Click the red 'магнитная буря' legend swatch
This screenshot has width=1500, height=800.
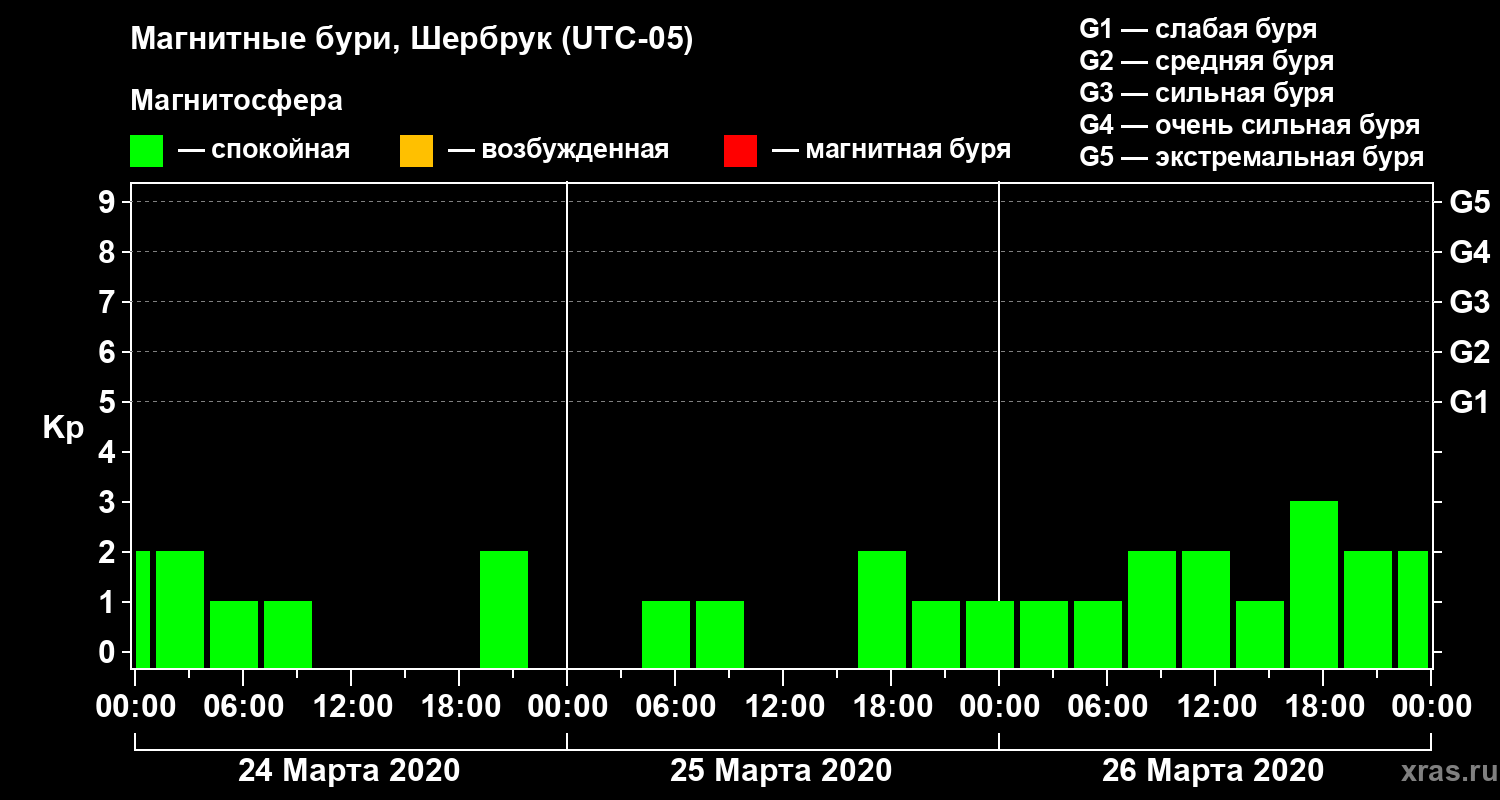click(x=740, y=151)
